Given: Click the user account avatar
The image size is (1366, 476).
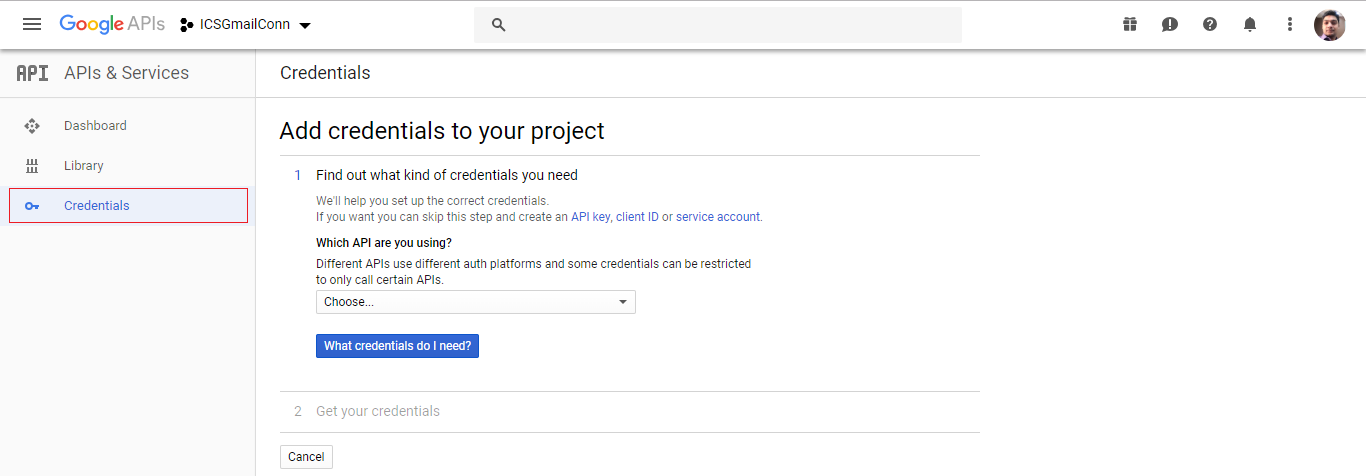Looking at the screenshot, I should [x=1329, y=25].
